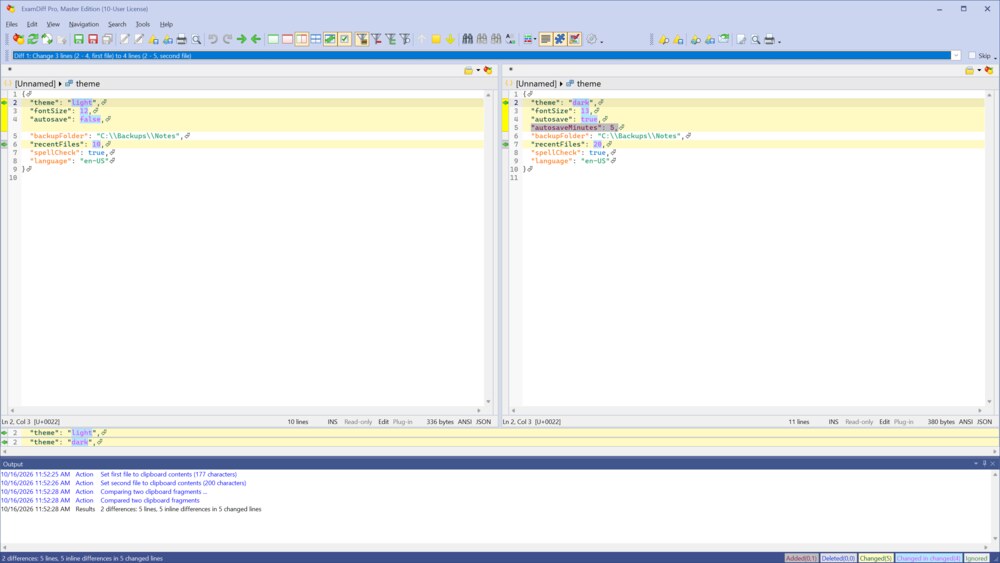Toggle horizontal split view layout

pyautogui.click(x=316, y=40)
